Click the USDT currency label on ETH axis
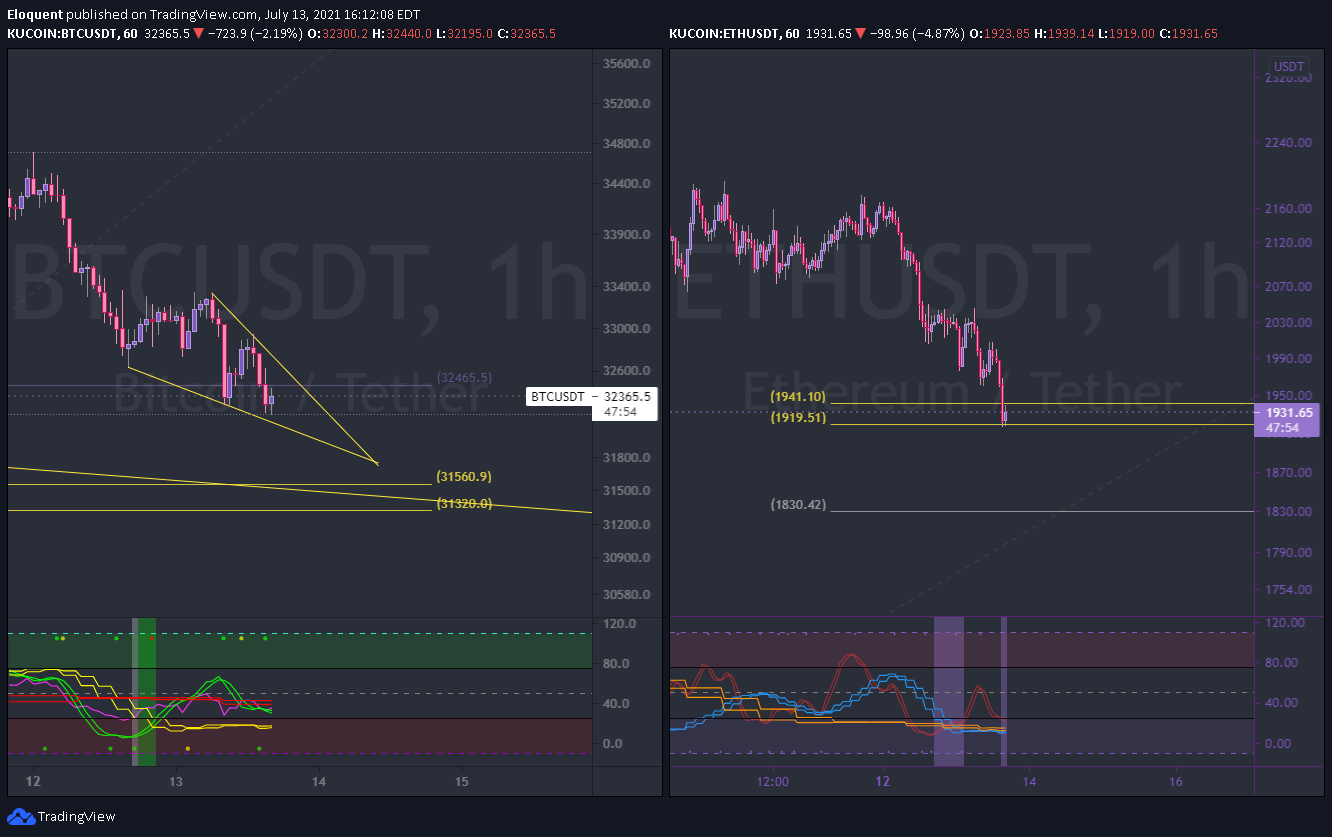This screenshot has width=1332, height=837. point(1288,67)
